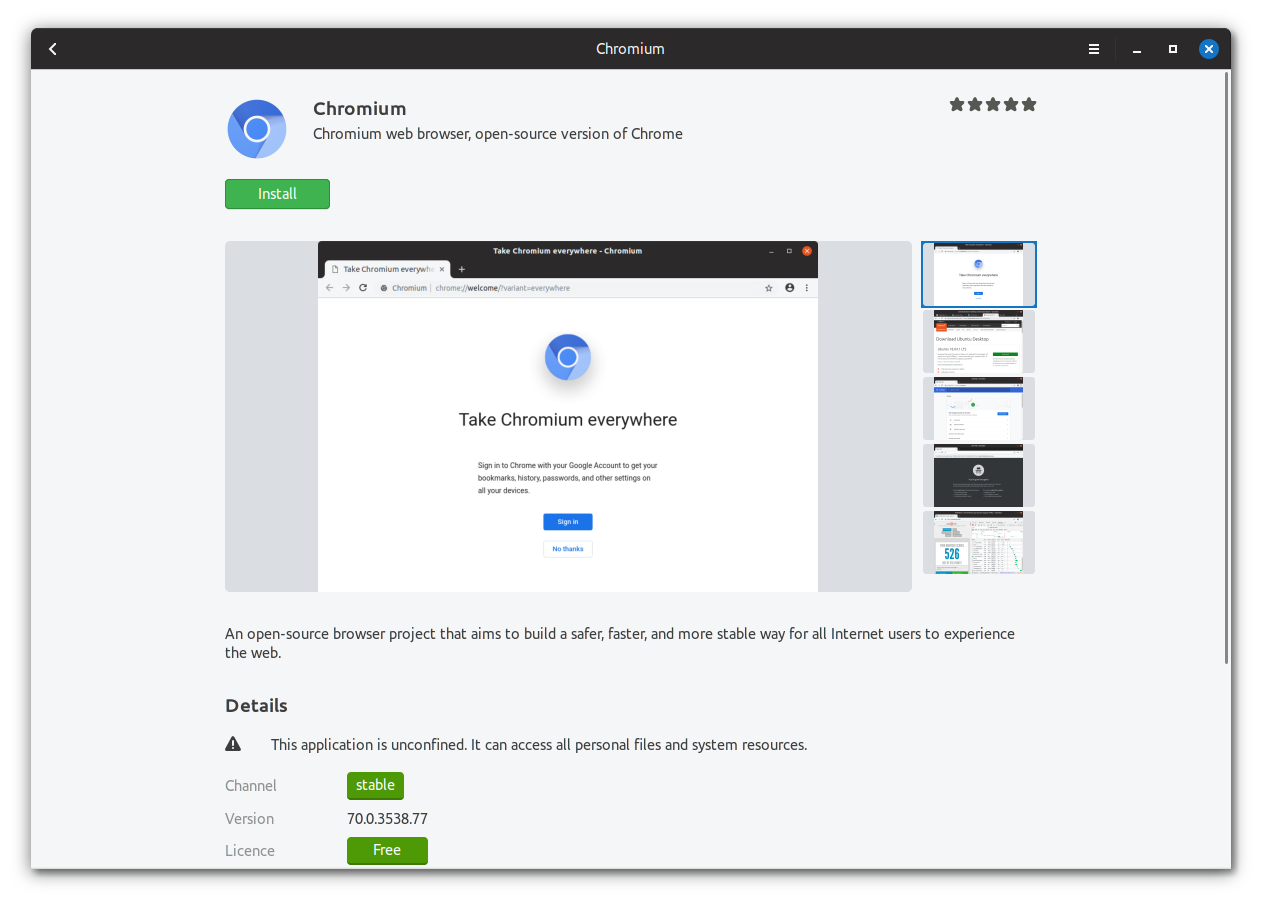Viewport: 1266px width, 907px height.
Task: Click the Free licence button
Action: point(387,850)
